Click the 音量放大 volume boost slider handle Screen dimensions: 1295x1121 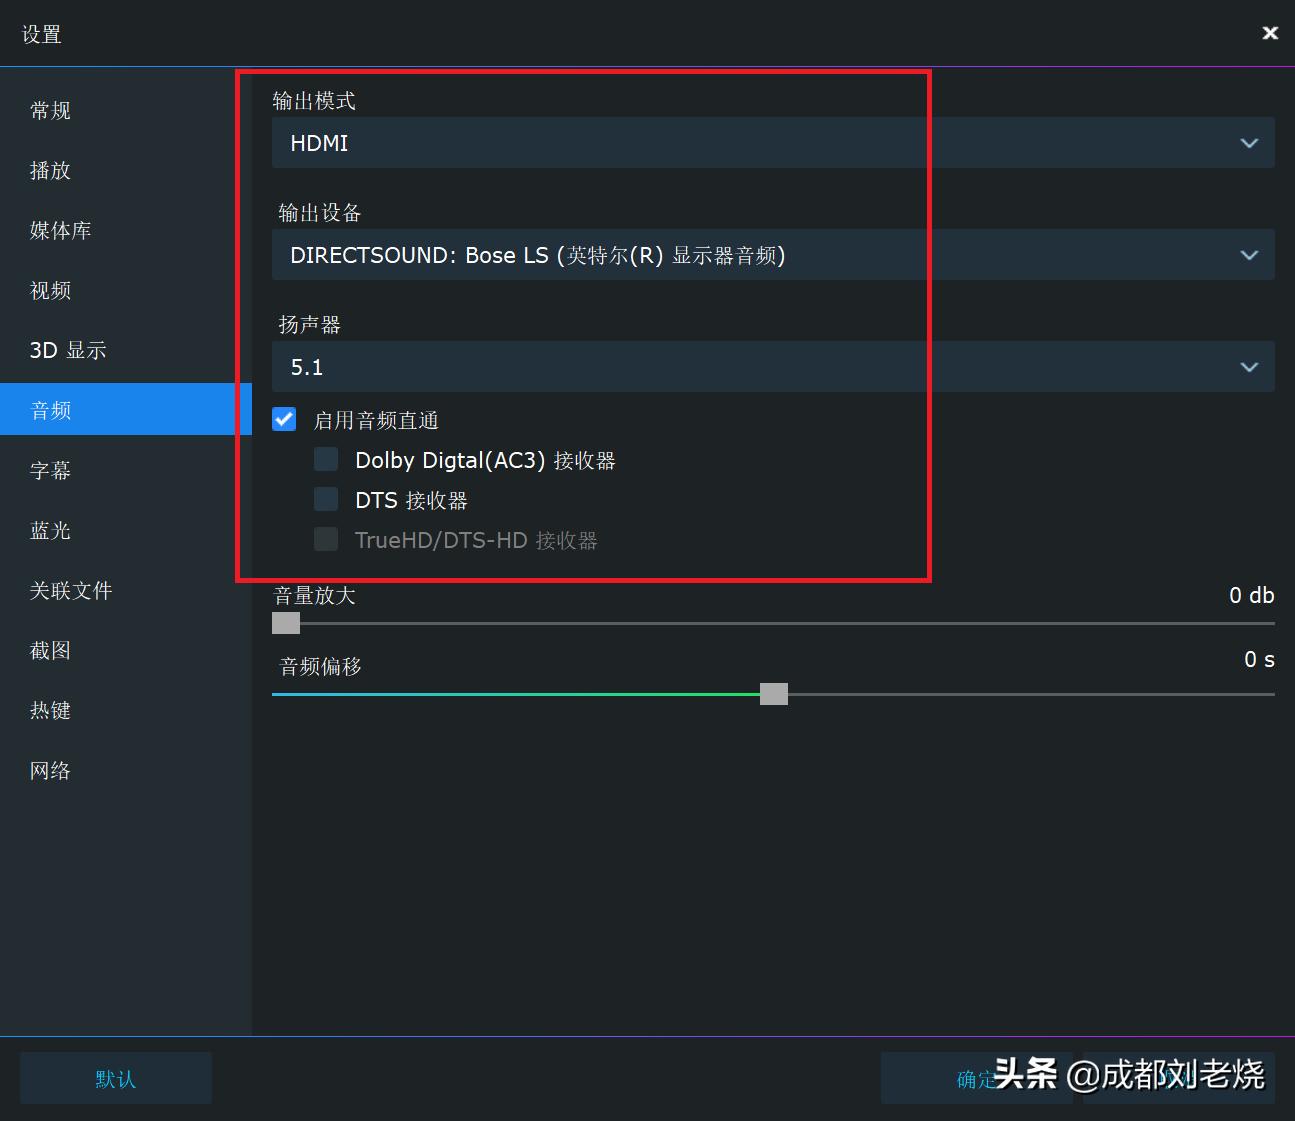tap(285, 622)
